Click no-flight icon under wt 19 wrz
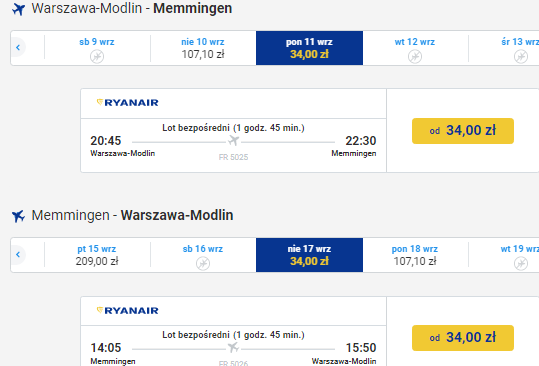The width and height of the screenshot is (539, 366). coord(521,264)
